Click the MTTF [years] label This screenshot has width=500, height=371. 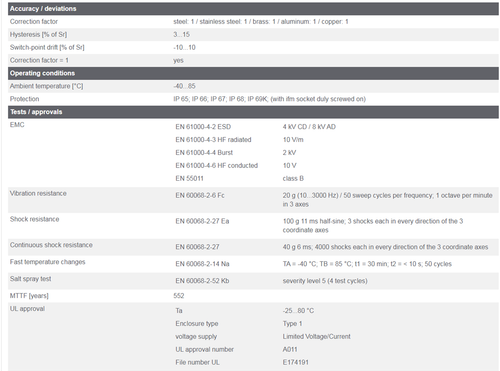coord(29,296)
